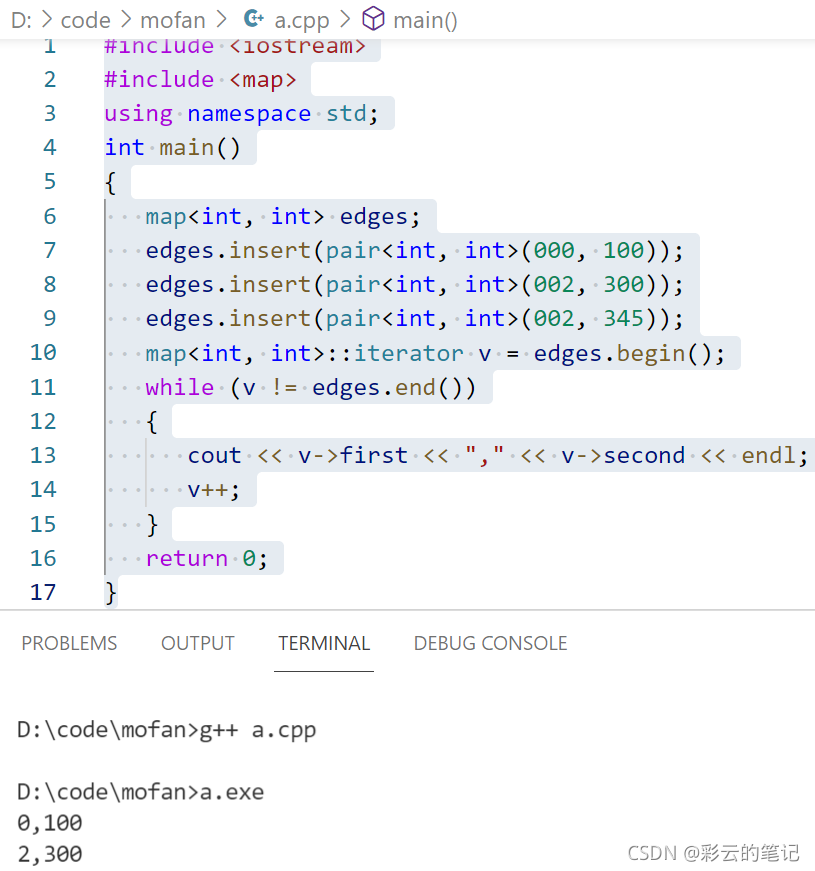Viewport: 815px width, 871px height.
Task: Click terminal command line 'a.exe'
Action: [232, 792]
